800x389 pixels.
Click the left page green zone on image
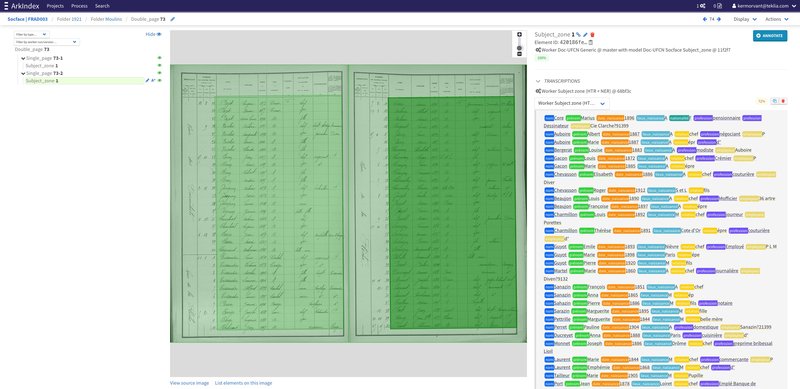(x=279, y=212)
